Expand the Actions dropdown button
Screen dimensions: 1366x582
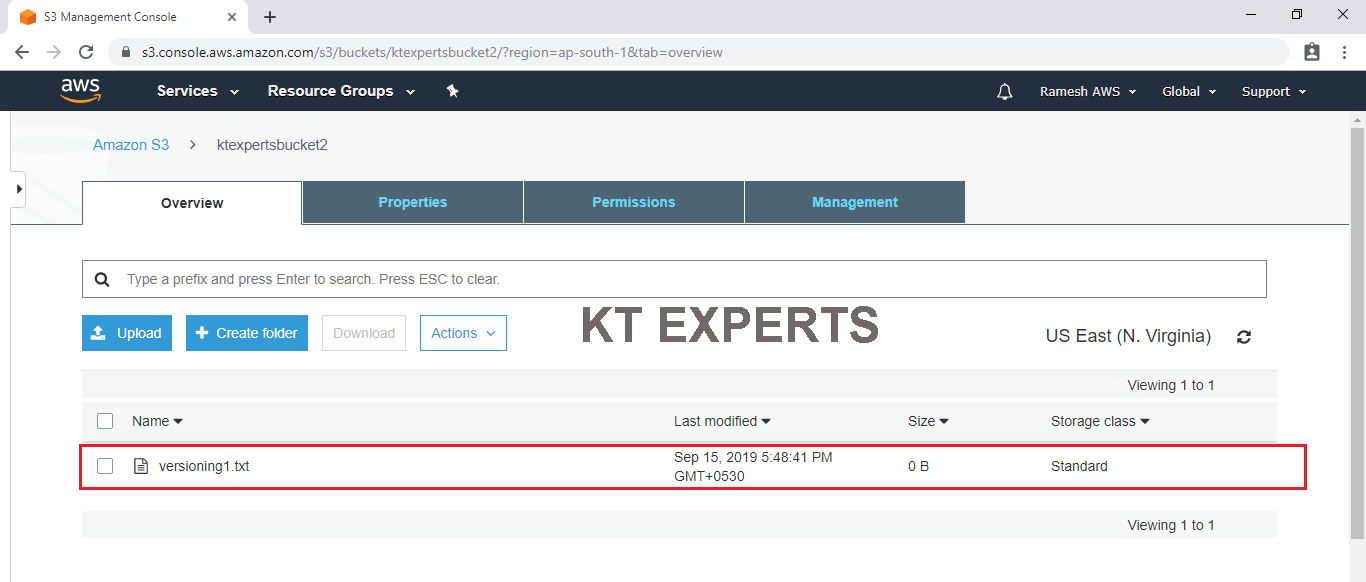click(x=463, y=333)
